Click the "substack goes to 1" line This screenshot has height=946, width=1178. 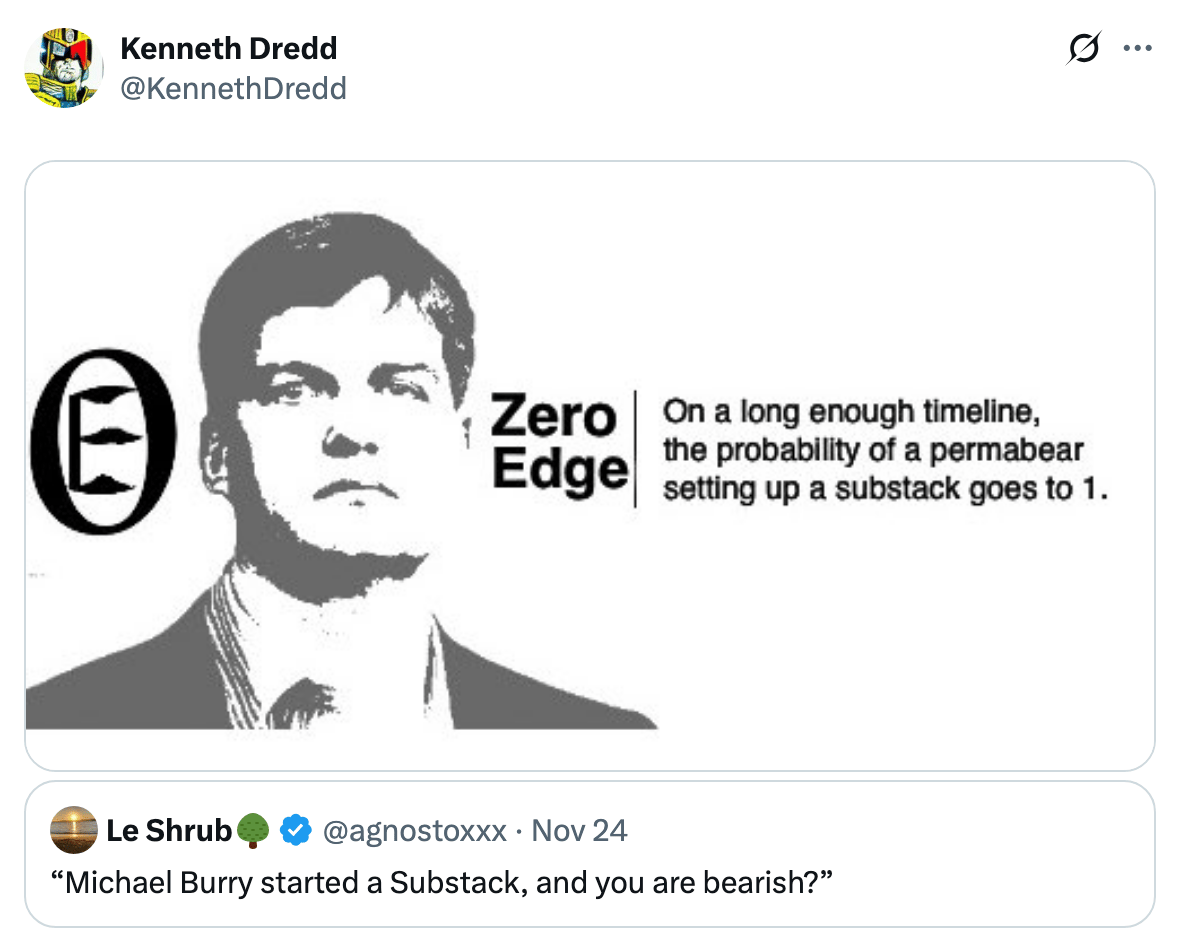(885, 490)
